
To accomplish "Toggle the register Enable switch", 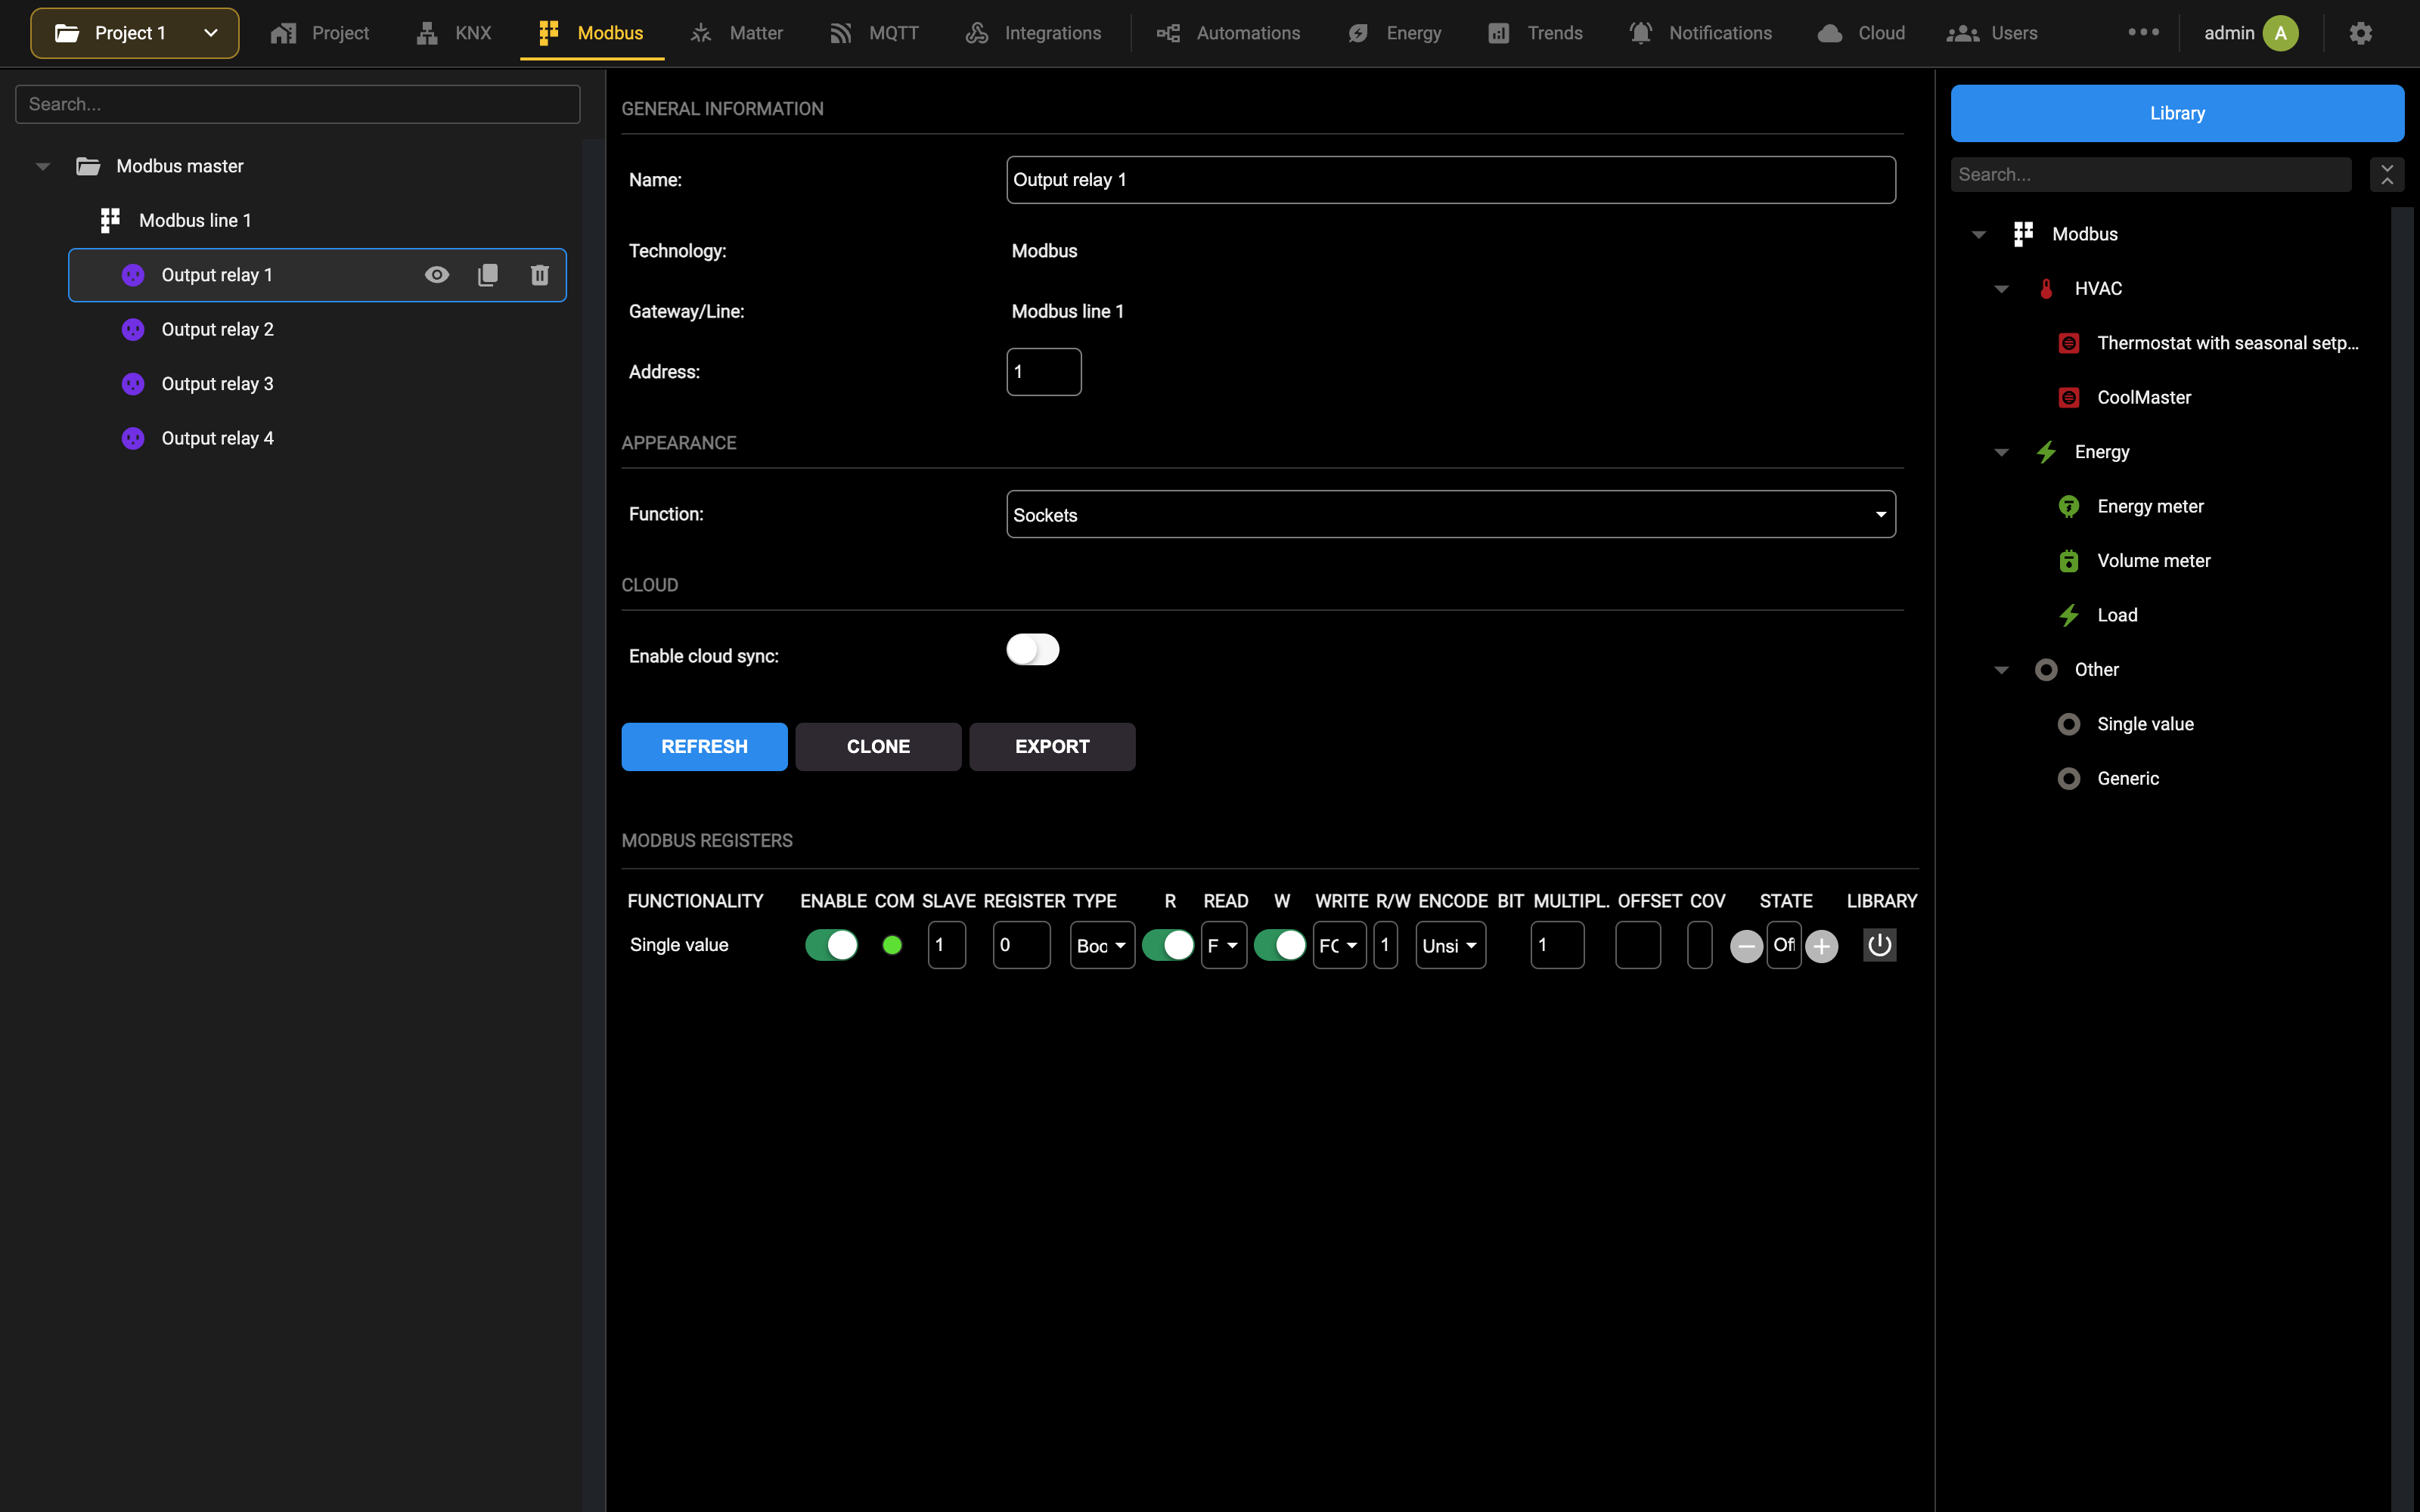I will point(831,945).
